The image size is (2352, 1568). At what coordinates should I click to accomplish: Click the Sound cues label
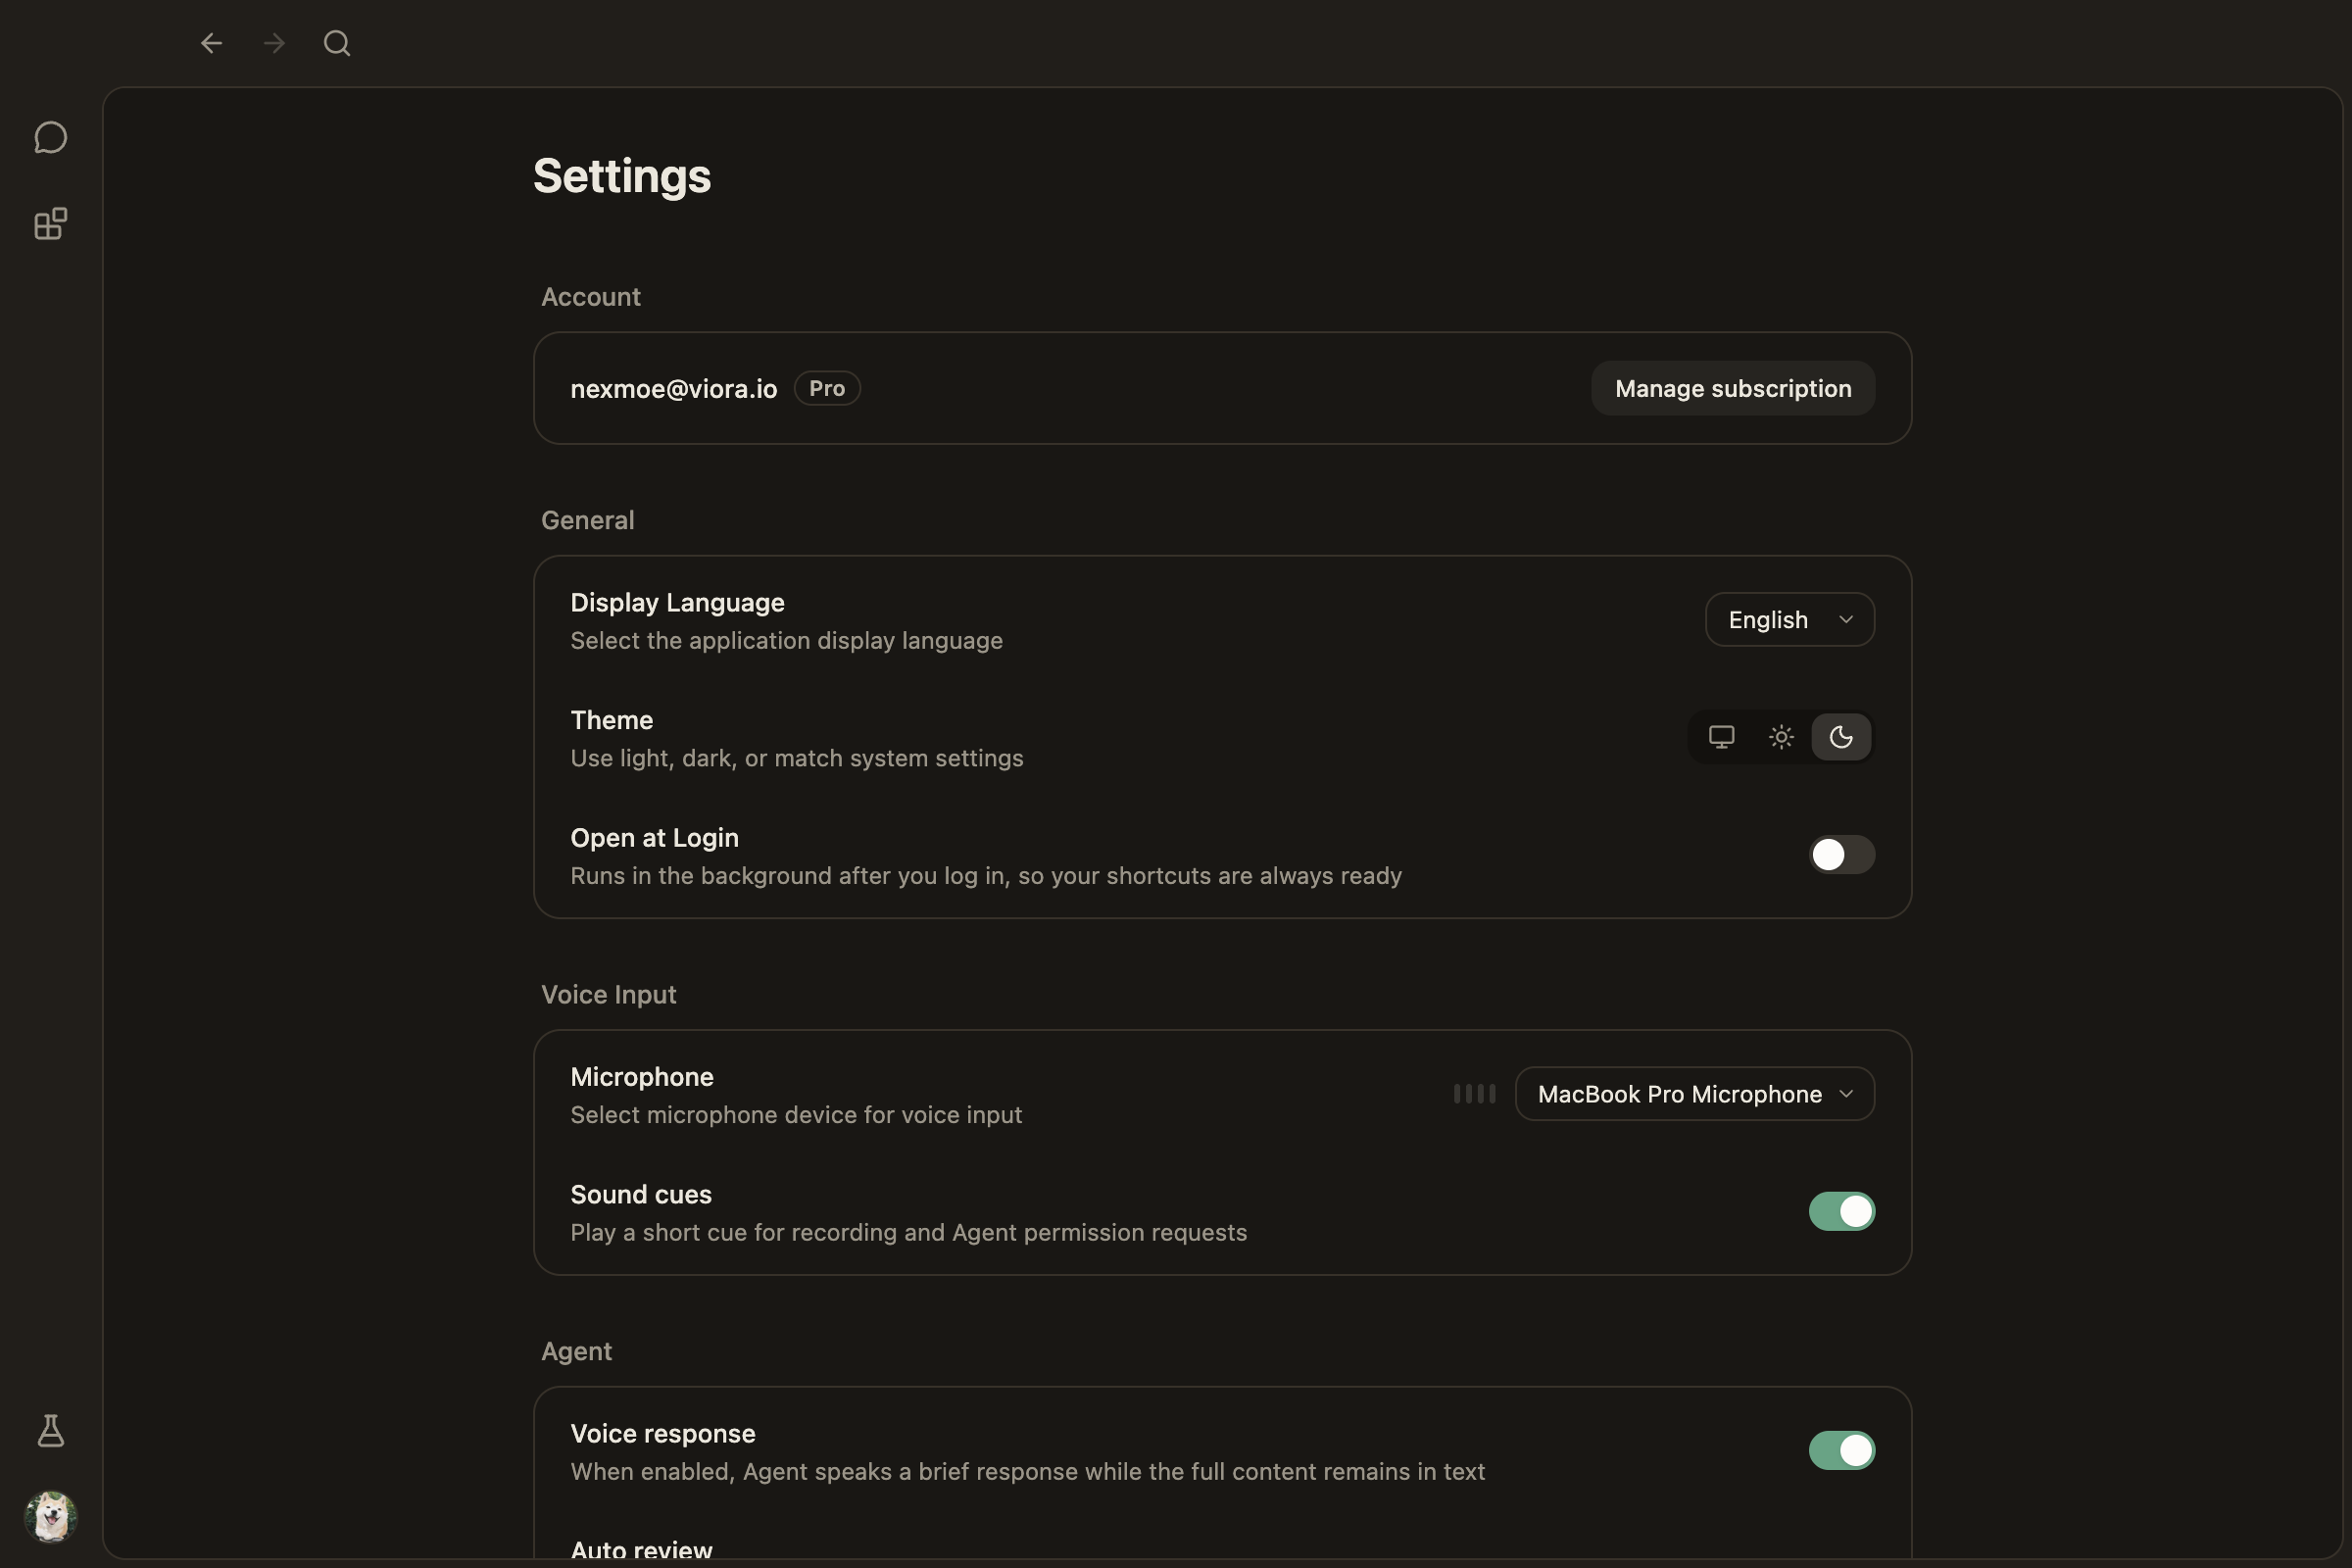pyautogui.click(x=641, y=1195)
